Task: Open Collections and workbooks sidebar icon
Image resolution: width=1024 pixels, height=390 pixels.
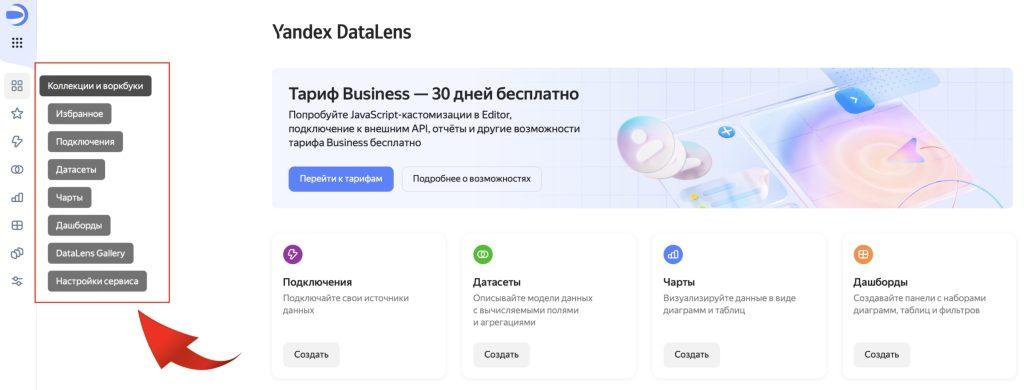Action: (18, 86)
